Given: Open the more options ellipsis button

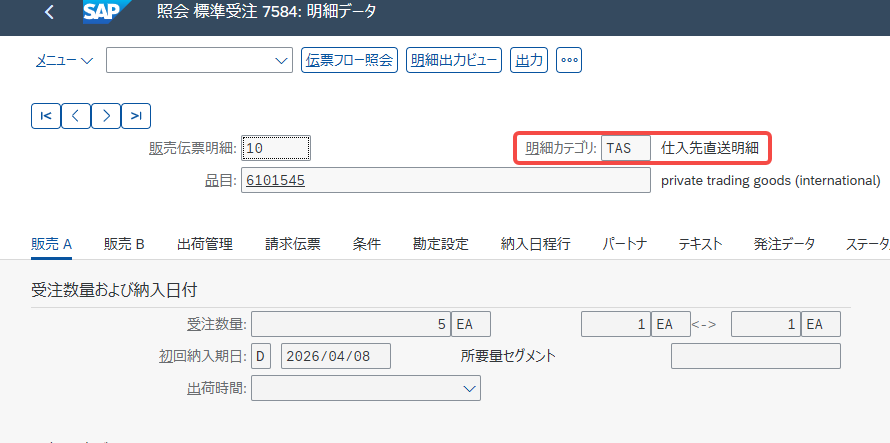Looking at the screenshot, I should (569, 60).
